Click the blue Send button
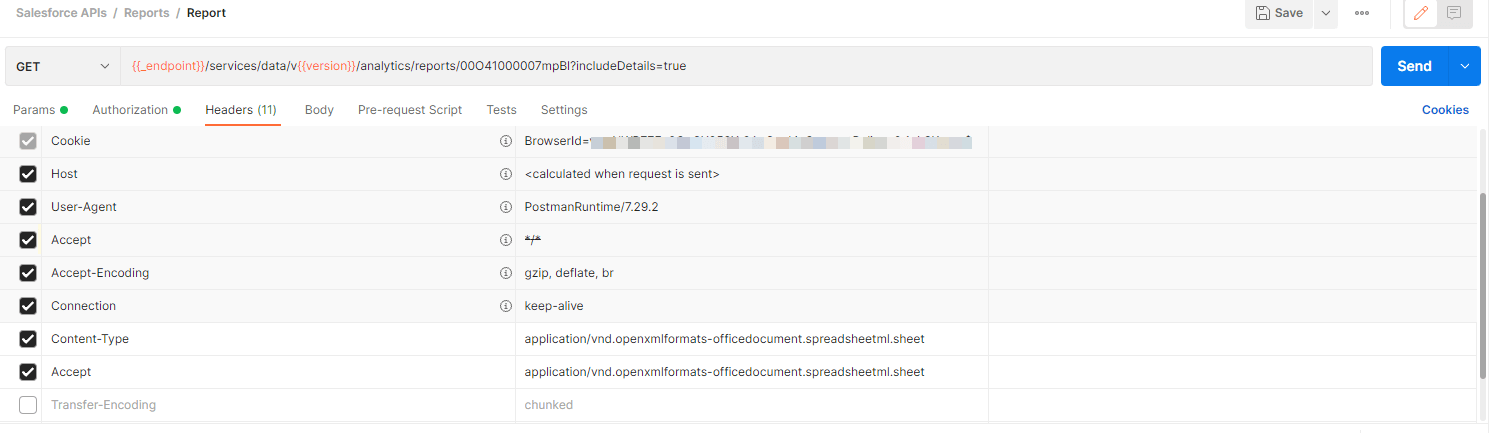Viewport: 1490px width, 433px height. [1414, 66]
